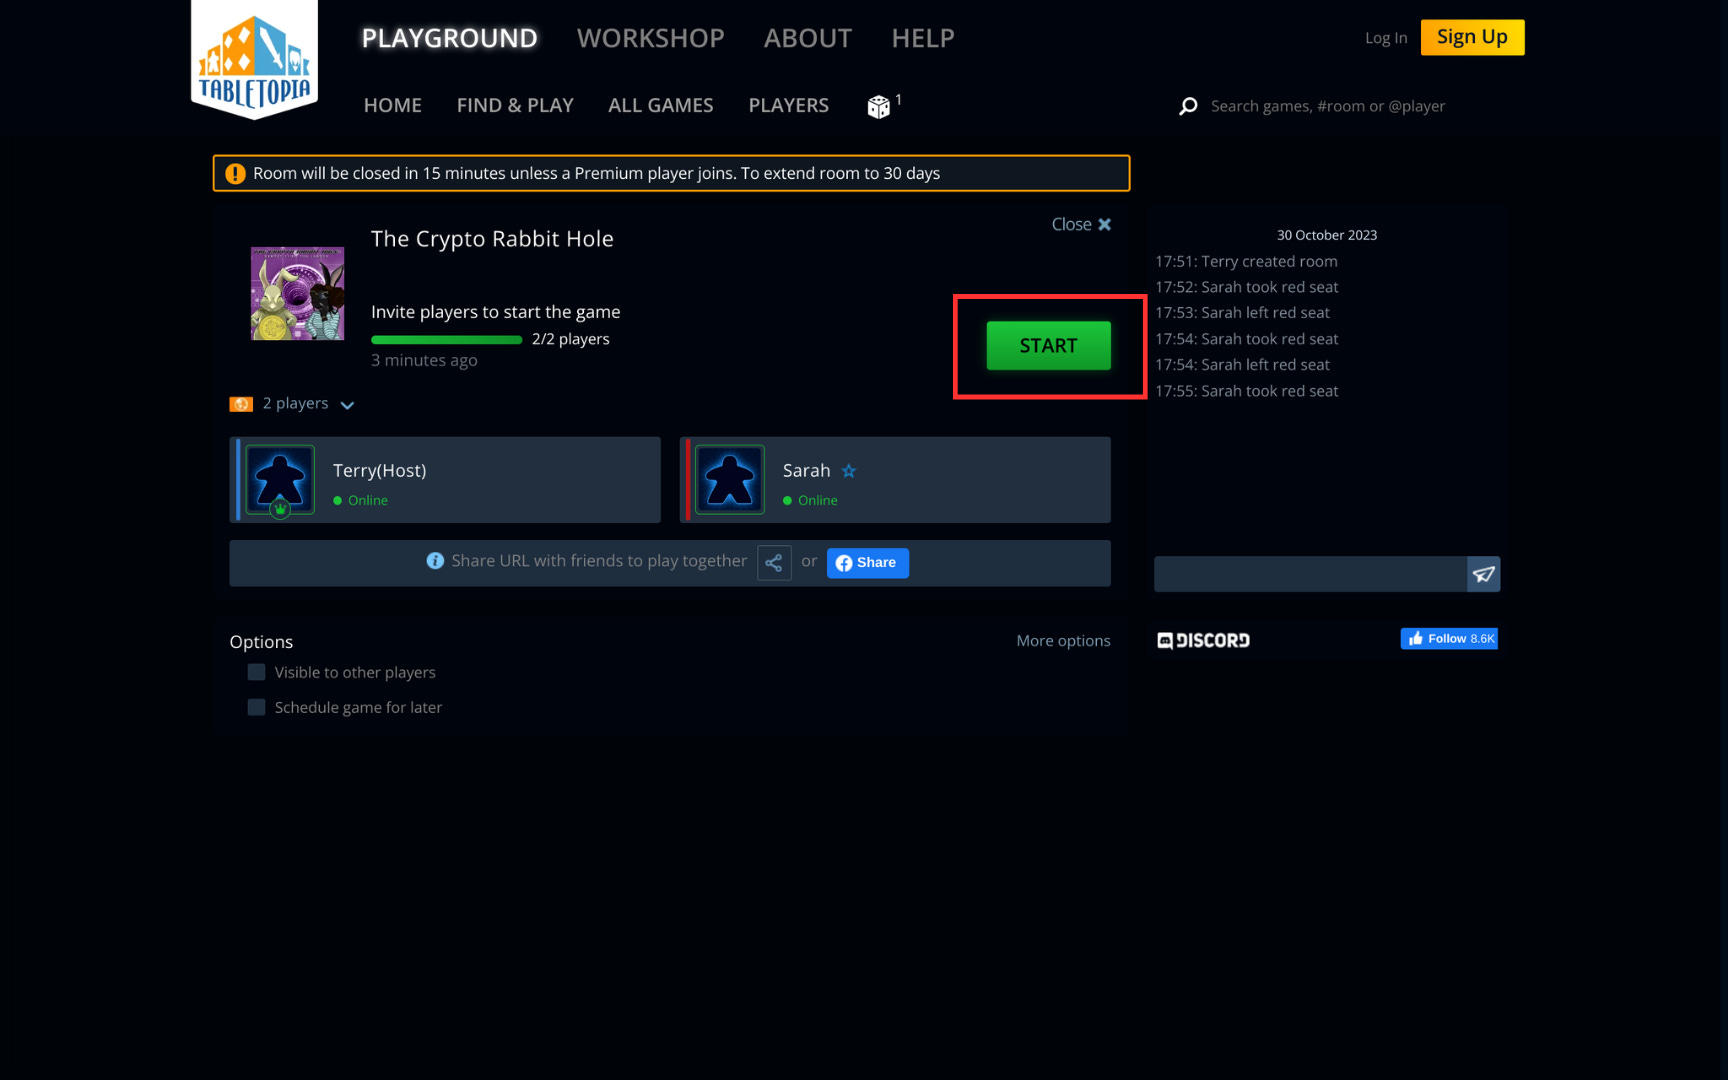The height and width of the screenshot is (1080, 1728).
Task: Click the send message paper-plane icon
Action: (1484, 574)
